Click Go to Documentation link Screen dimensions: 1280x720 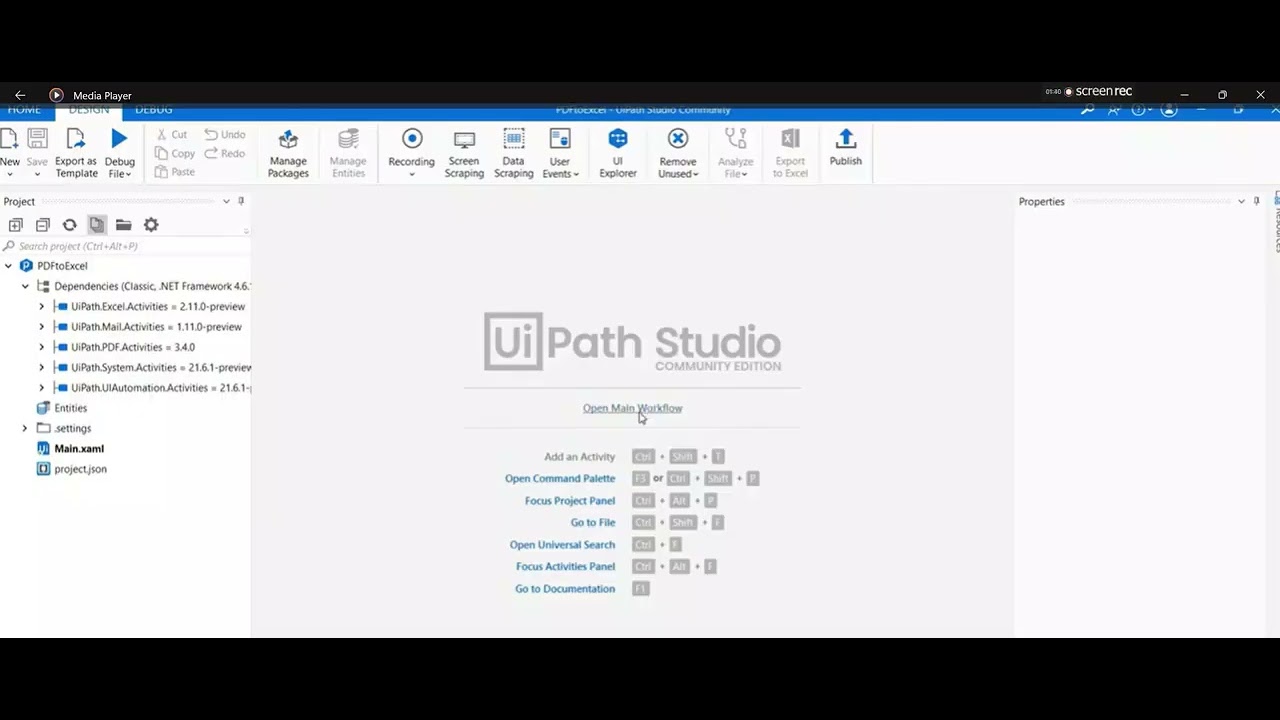565,589
